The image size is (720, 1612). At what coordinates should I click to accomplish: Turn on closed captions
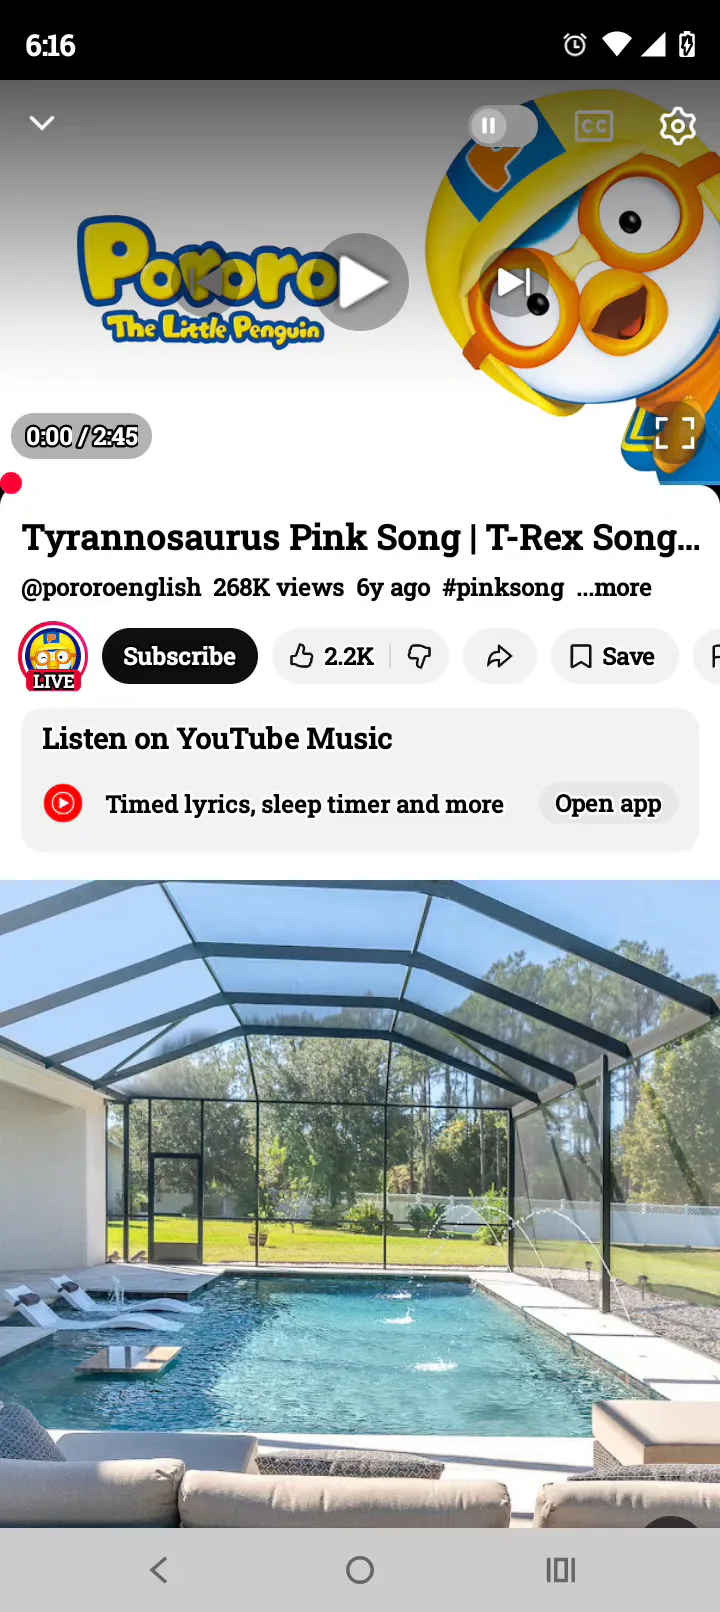(x=594, y=126)
